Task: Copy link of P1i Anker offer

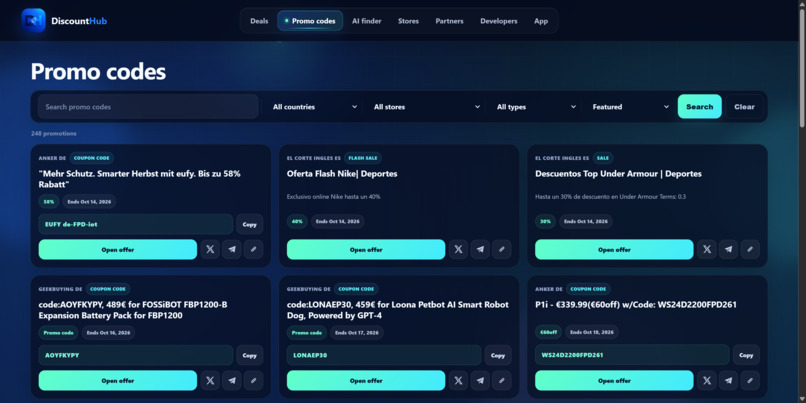Action: (750, 380)
